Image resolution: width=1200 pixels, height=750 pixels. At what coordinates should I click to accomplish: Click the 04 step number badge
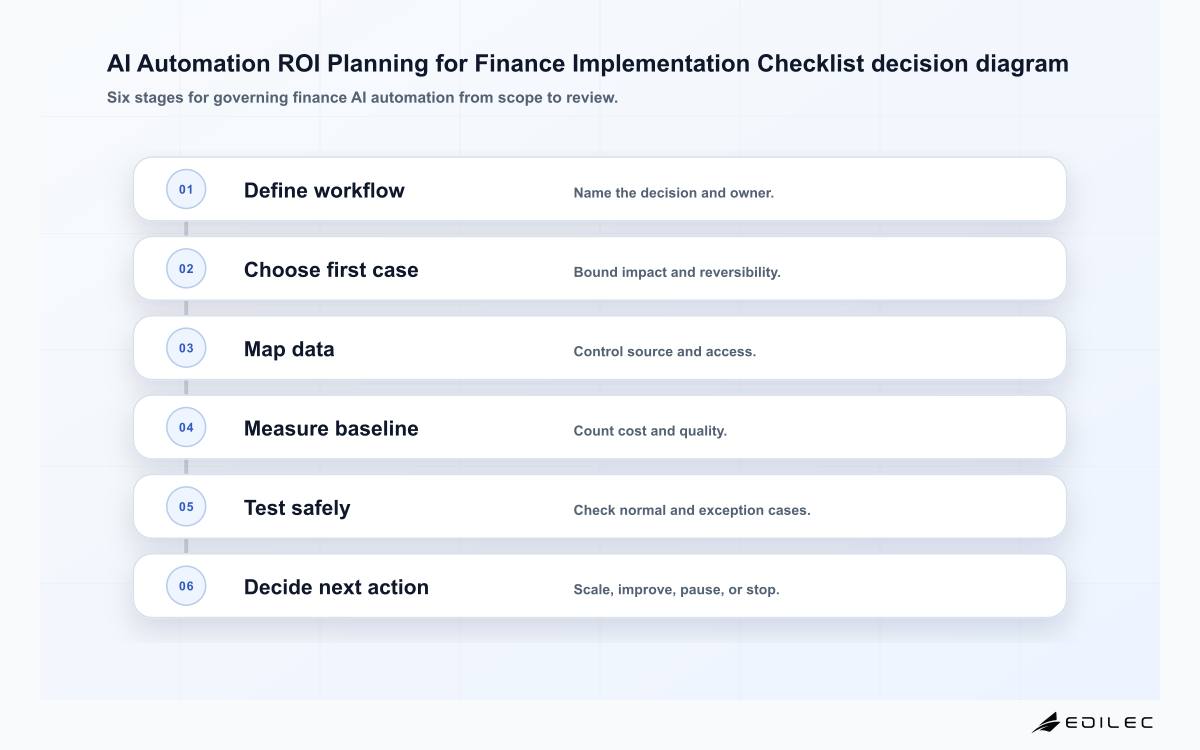click(186, 427)
